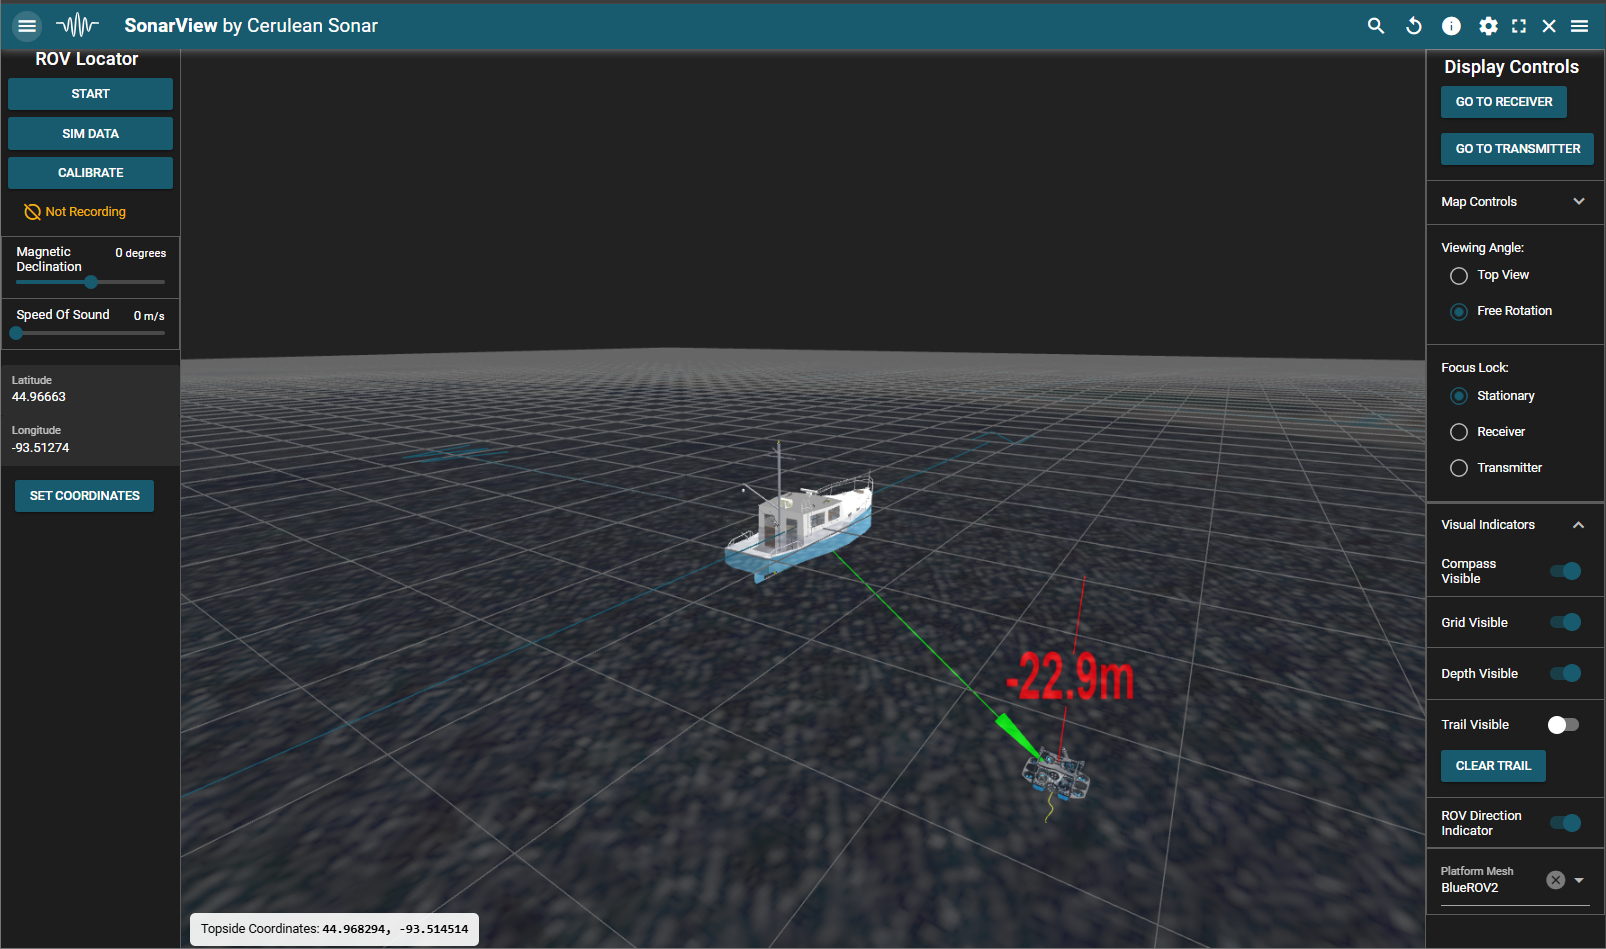This screenshot has height=949, width=1606.
Task: Click SET COORDINATES button
Action: tap(84, 496)
